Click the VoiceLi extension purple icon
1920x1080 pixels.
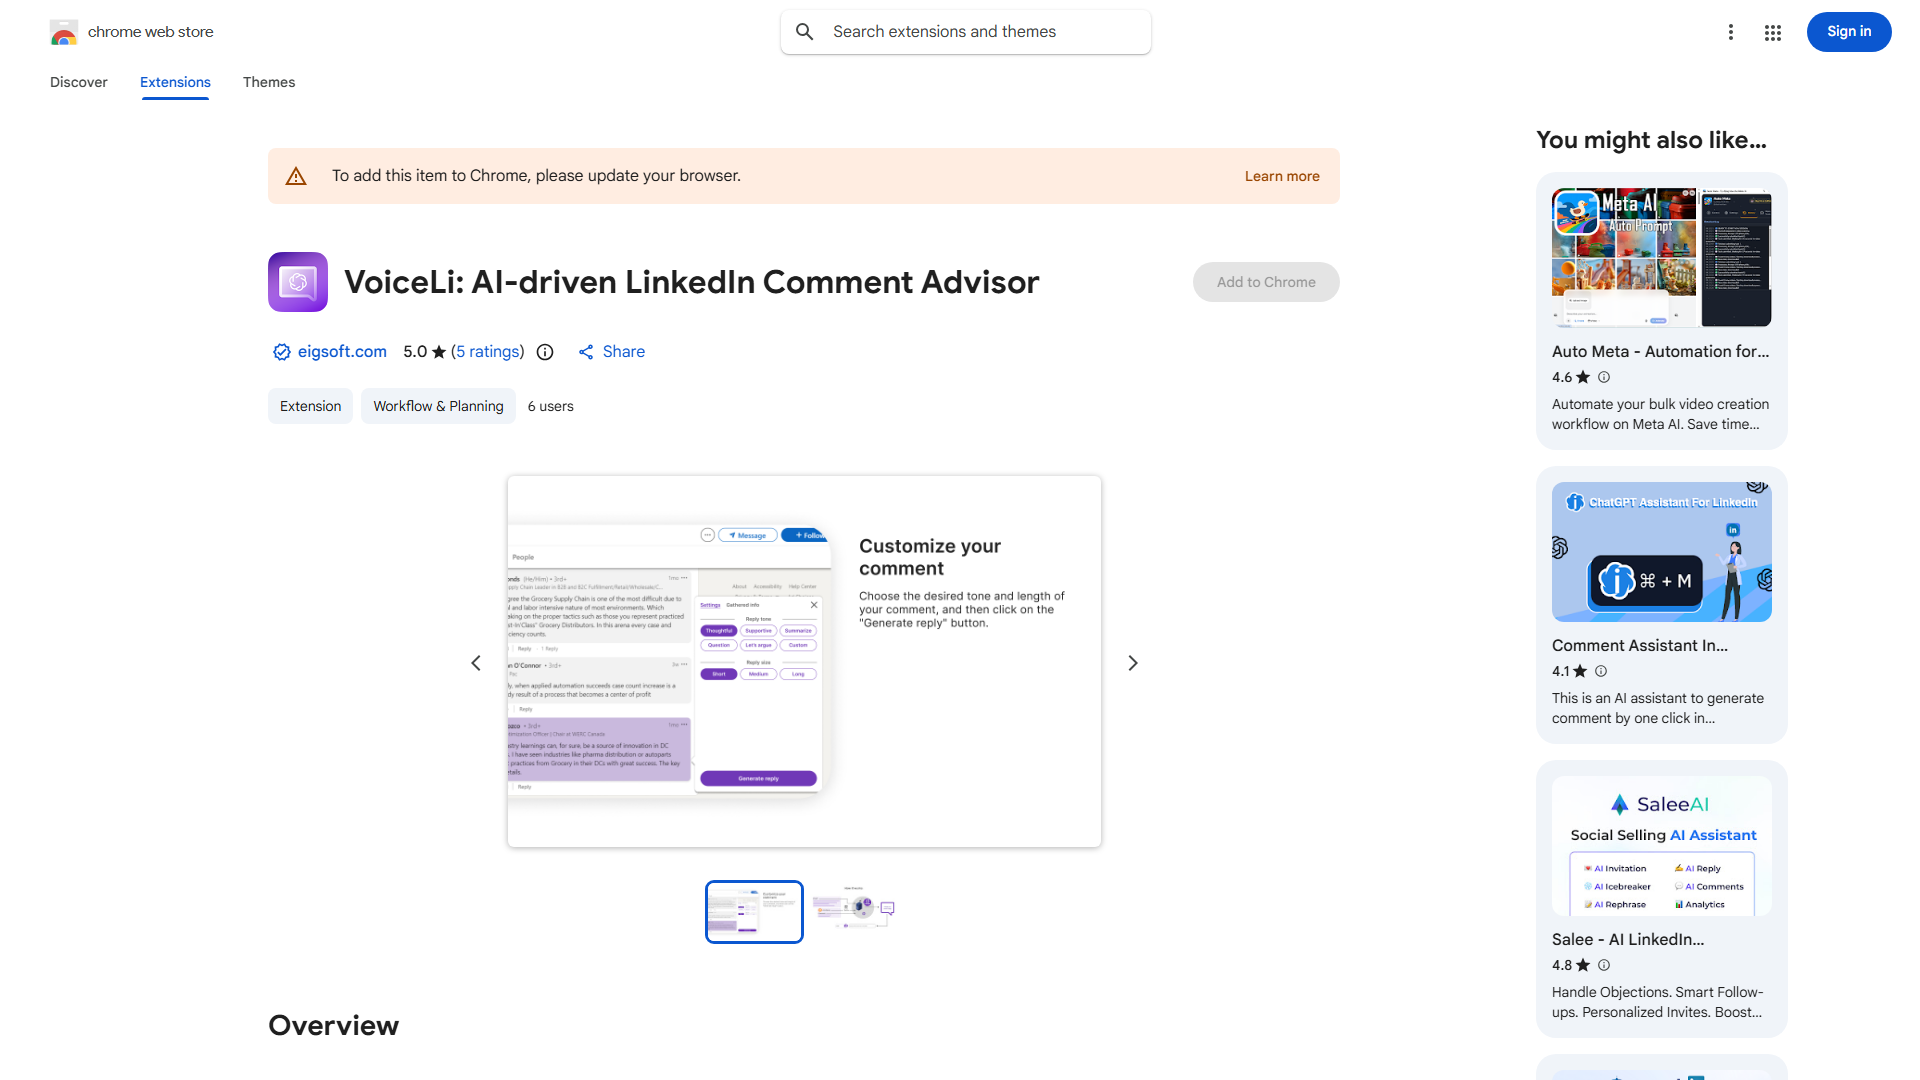[x=297, y=282]
